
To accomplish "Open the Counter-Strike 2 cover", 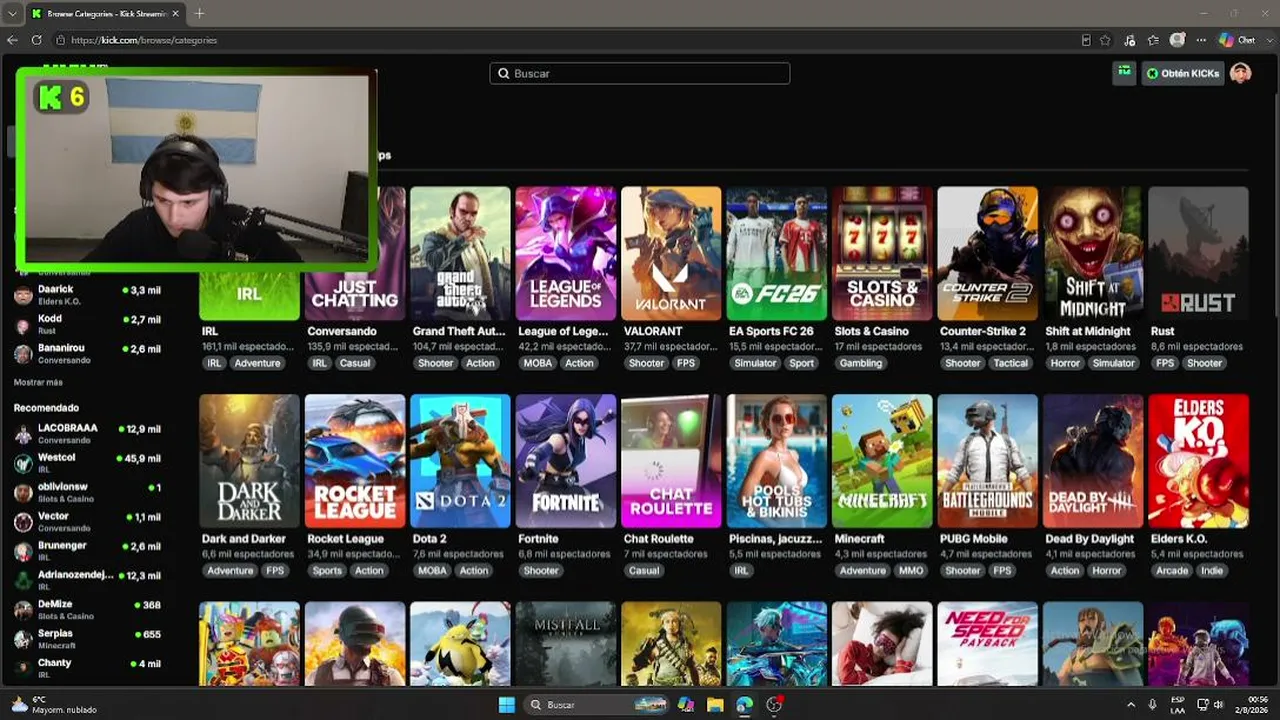I will pyautogui.click(x=988, y=253).
